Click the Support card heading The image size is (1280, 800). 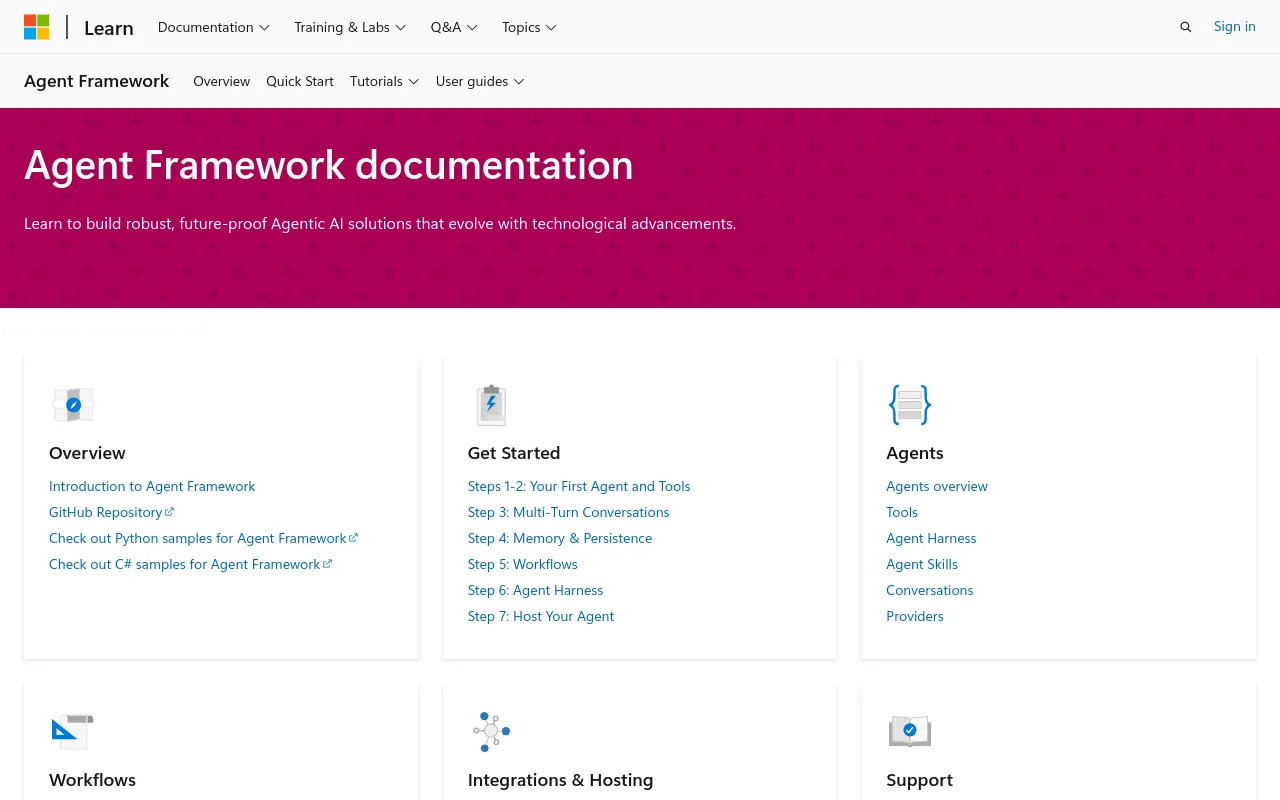tap(919, 780)
